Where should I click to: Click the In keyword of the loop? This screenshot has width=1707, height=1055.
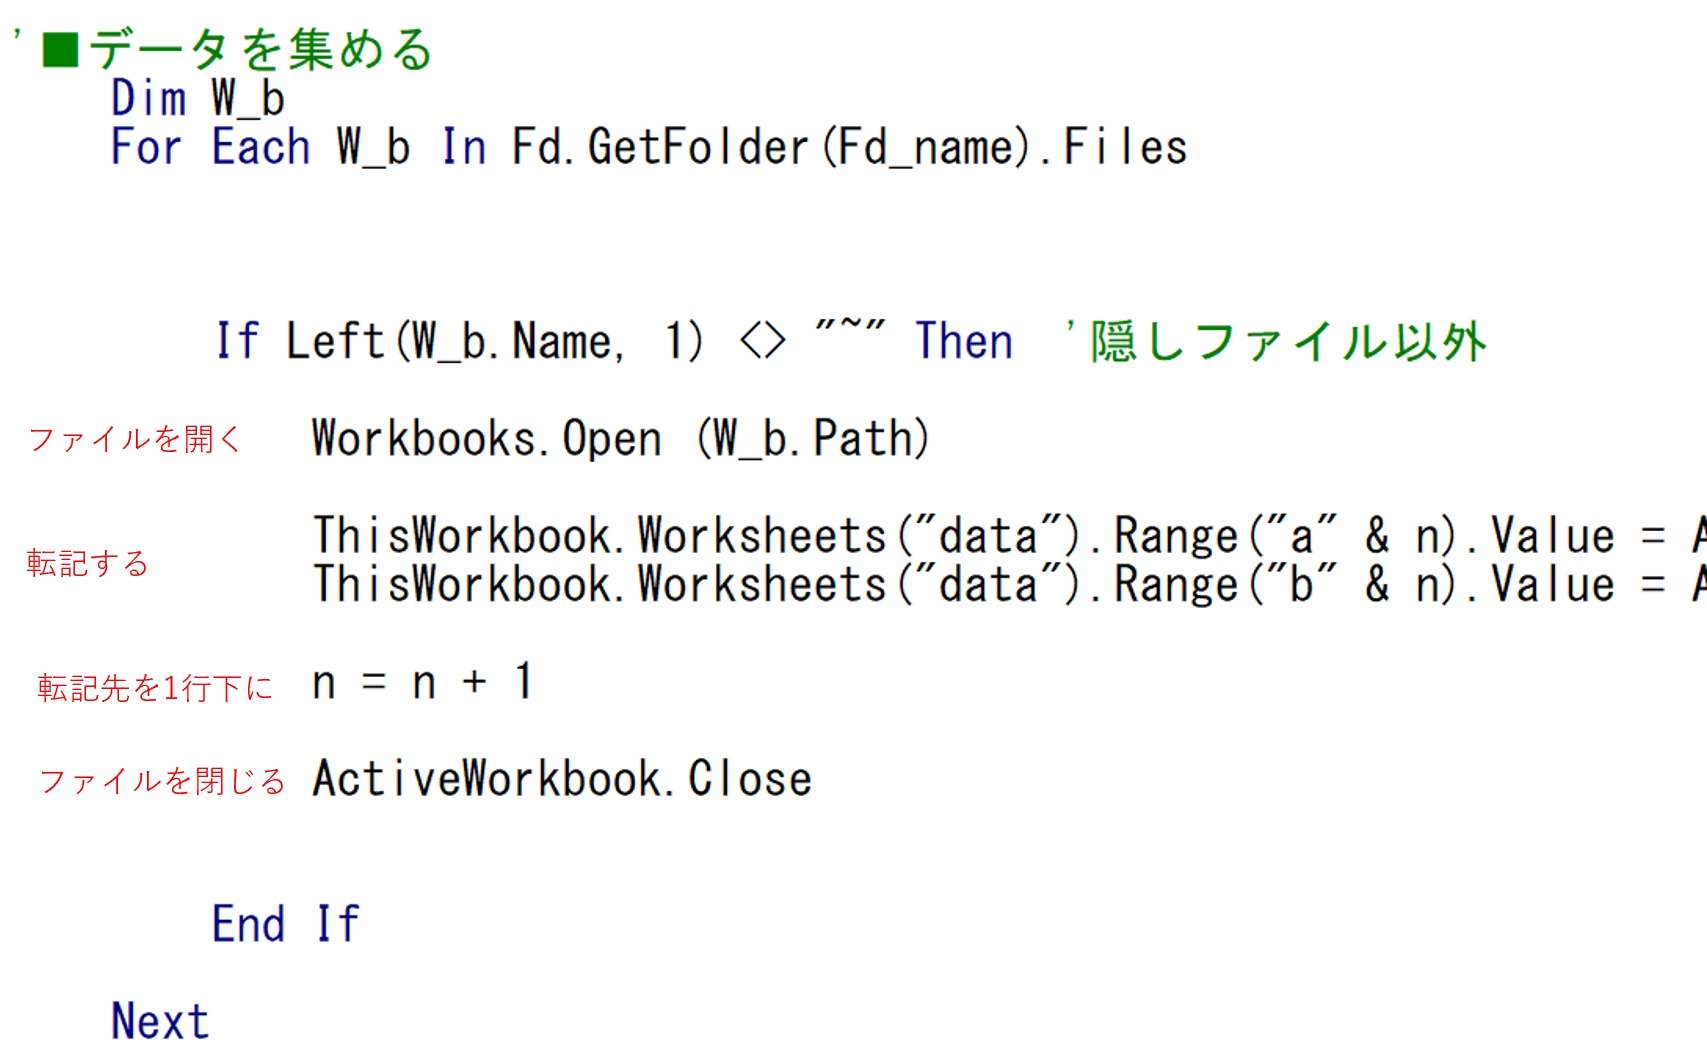[x=464, y=147]
